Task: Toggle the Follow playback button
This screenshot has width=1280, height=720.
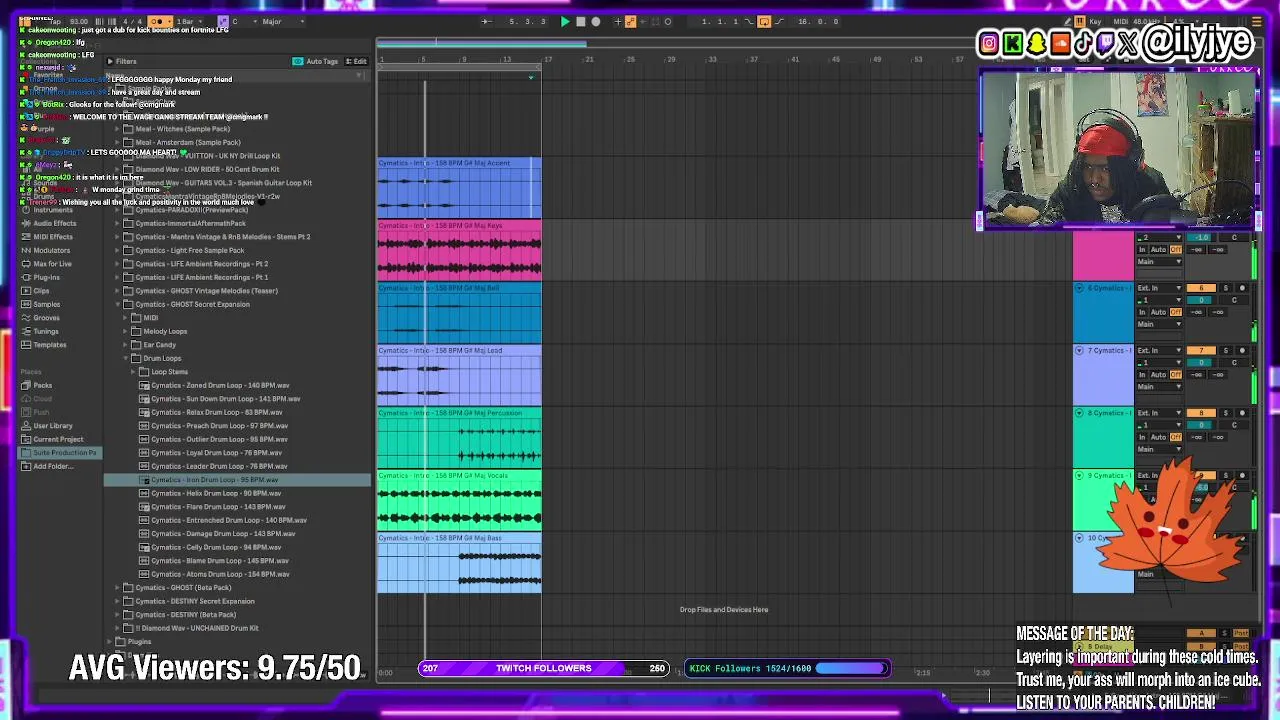Action: coord(487,21)
